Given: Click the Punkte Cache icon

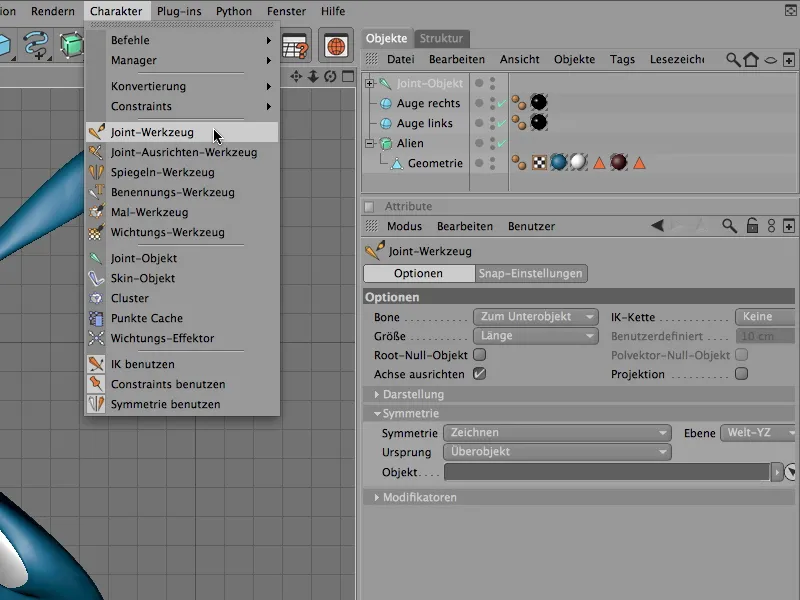Looking at the screenshot, I should (x=96, y=318).
